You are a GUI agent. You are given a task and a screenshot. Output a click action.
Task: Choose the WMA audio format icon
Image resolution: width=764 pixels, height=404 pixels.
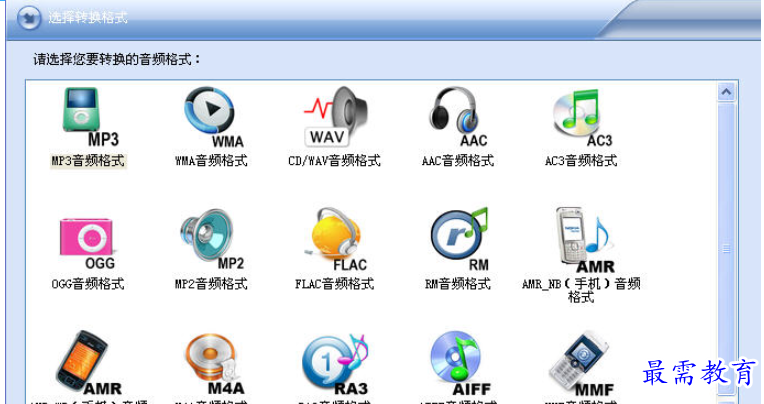[213, 117]
